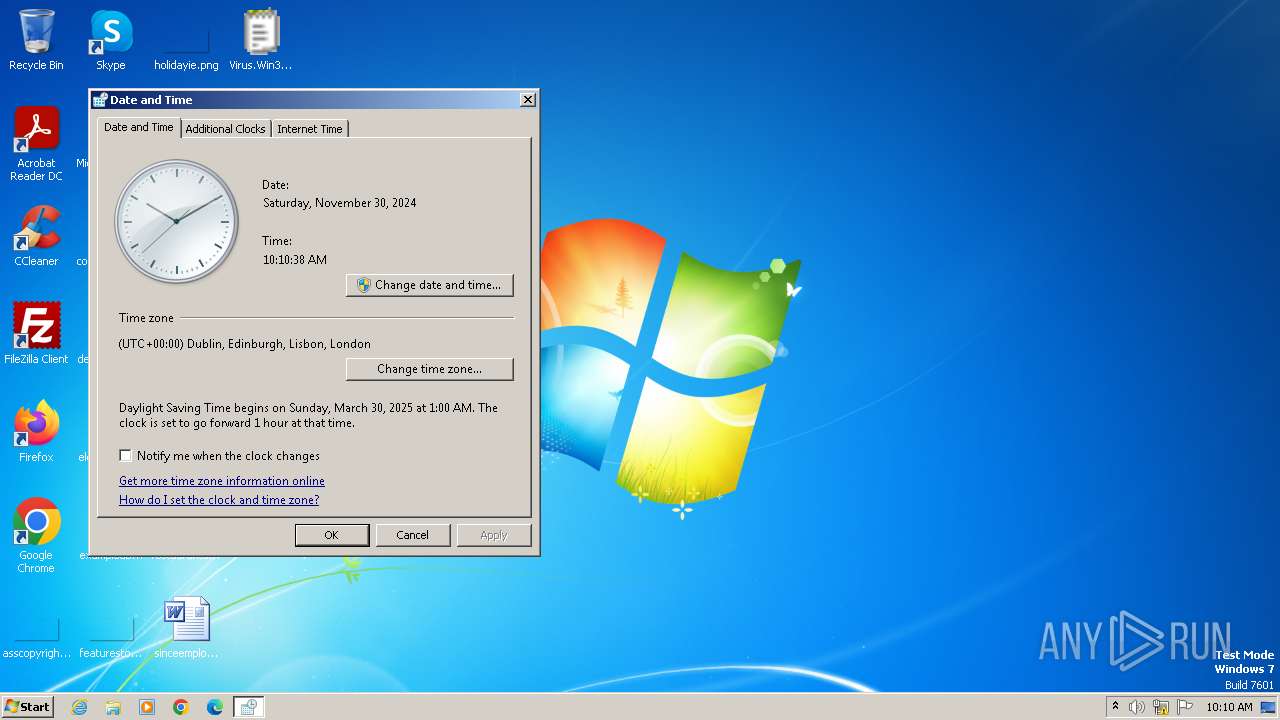Open How do I set the clock link
Viewport: 1280px width, 720px height.
tap(219, 500)
